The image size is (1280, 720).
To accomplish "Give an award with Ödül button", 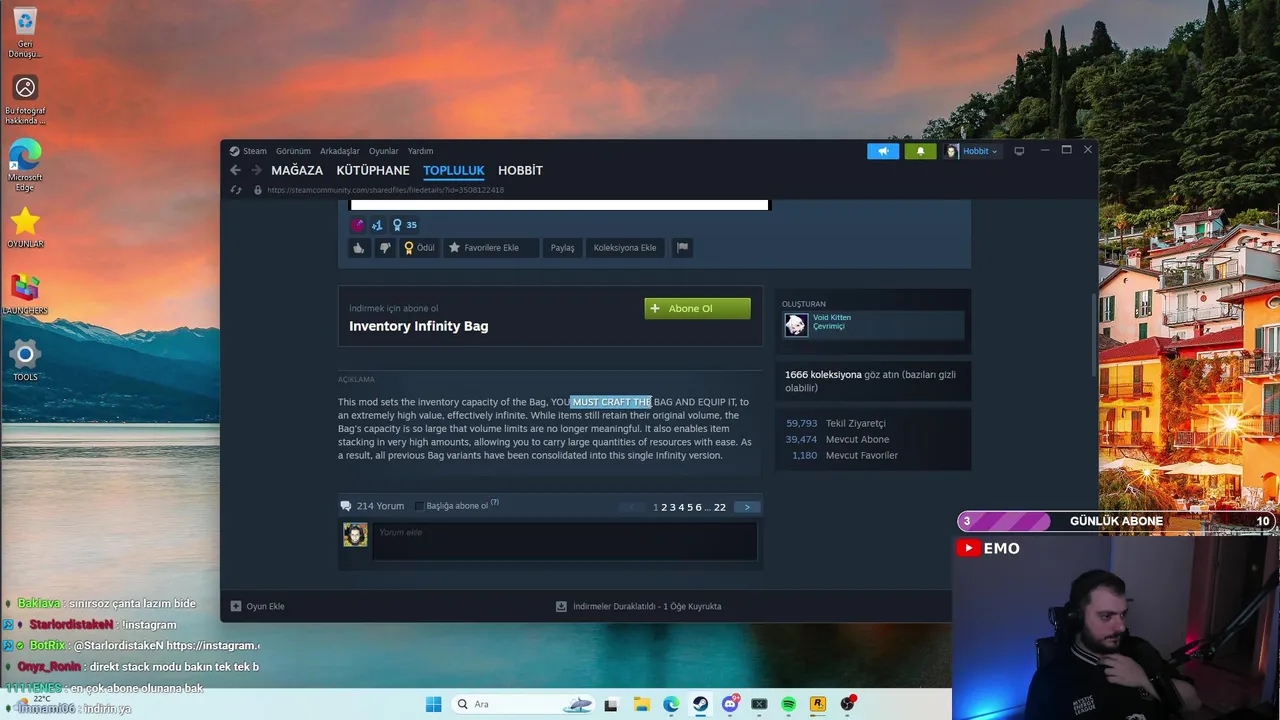I will (x=419, y=248).
